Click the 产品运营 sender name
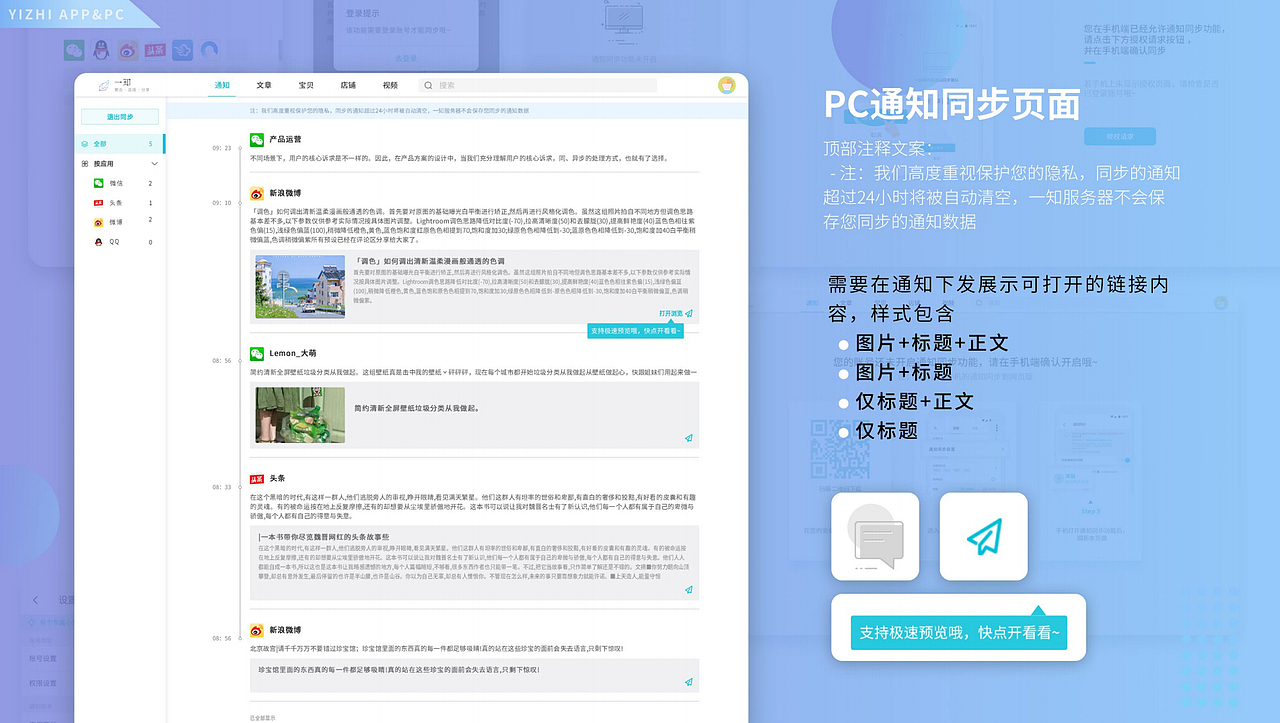 tap(286, 139)
